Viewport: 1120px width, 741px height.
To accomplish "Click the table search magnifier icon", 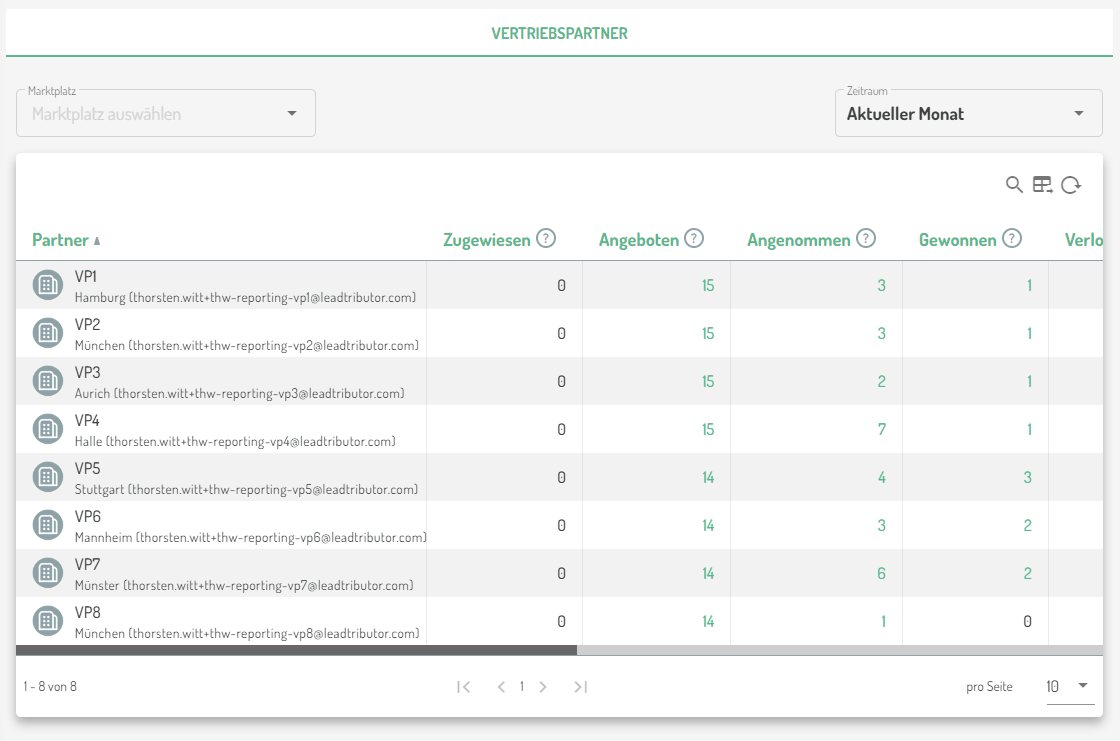I will coord(1014,184).
